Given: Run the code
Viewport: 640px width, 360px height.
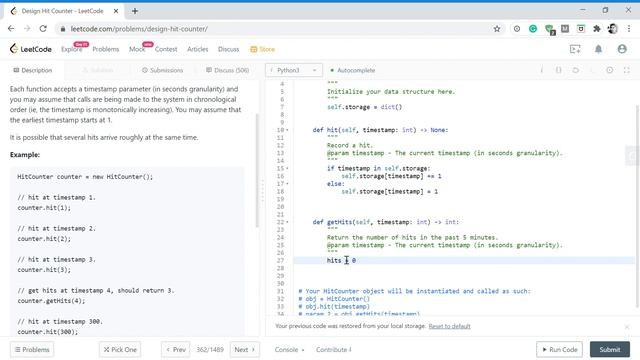Looking at the screenshot, I should pyautogui.click(x=560, y=349).
